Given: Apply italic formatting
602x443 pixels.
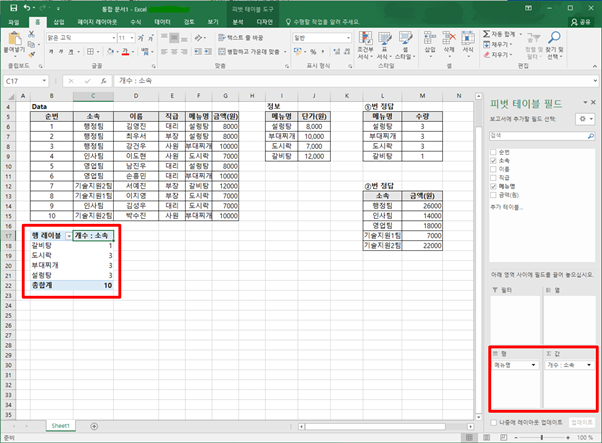Looking at the screenshot, I should 61,51.
